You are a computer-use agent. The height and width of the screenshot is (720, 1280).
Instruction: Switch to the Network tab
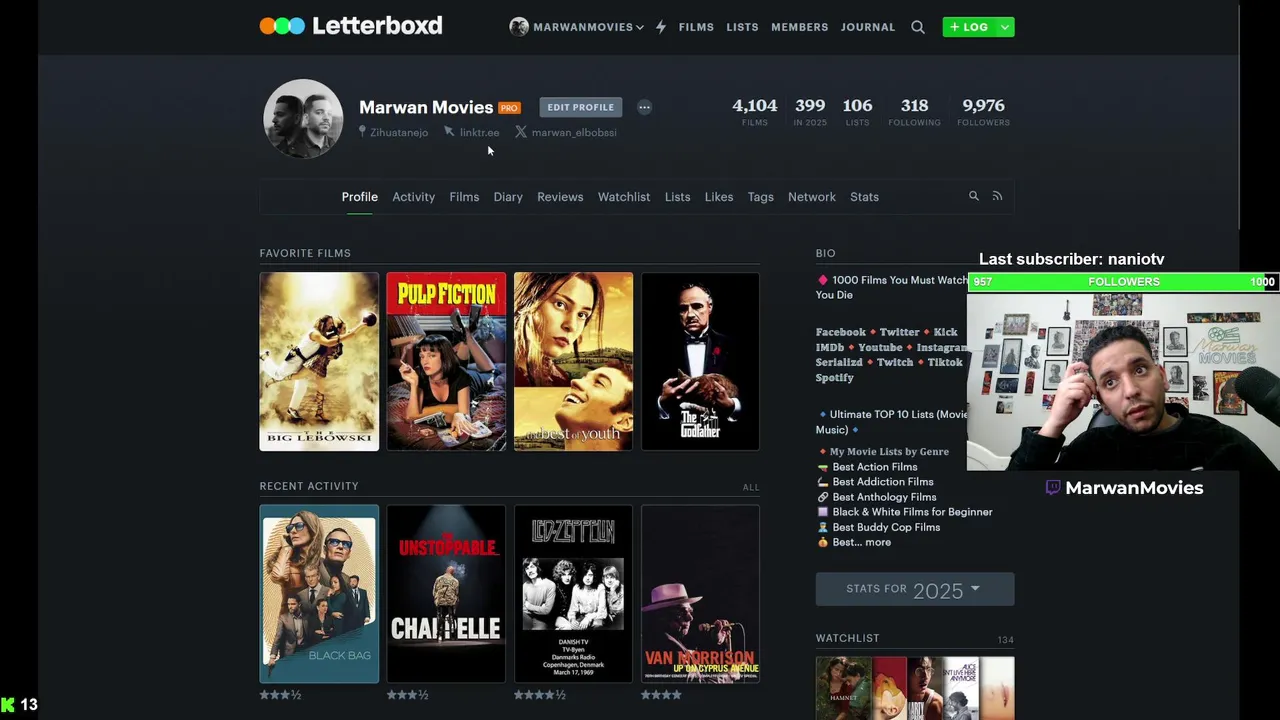811,197
